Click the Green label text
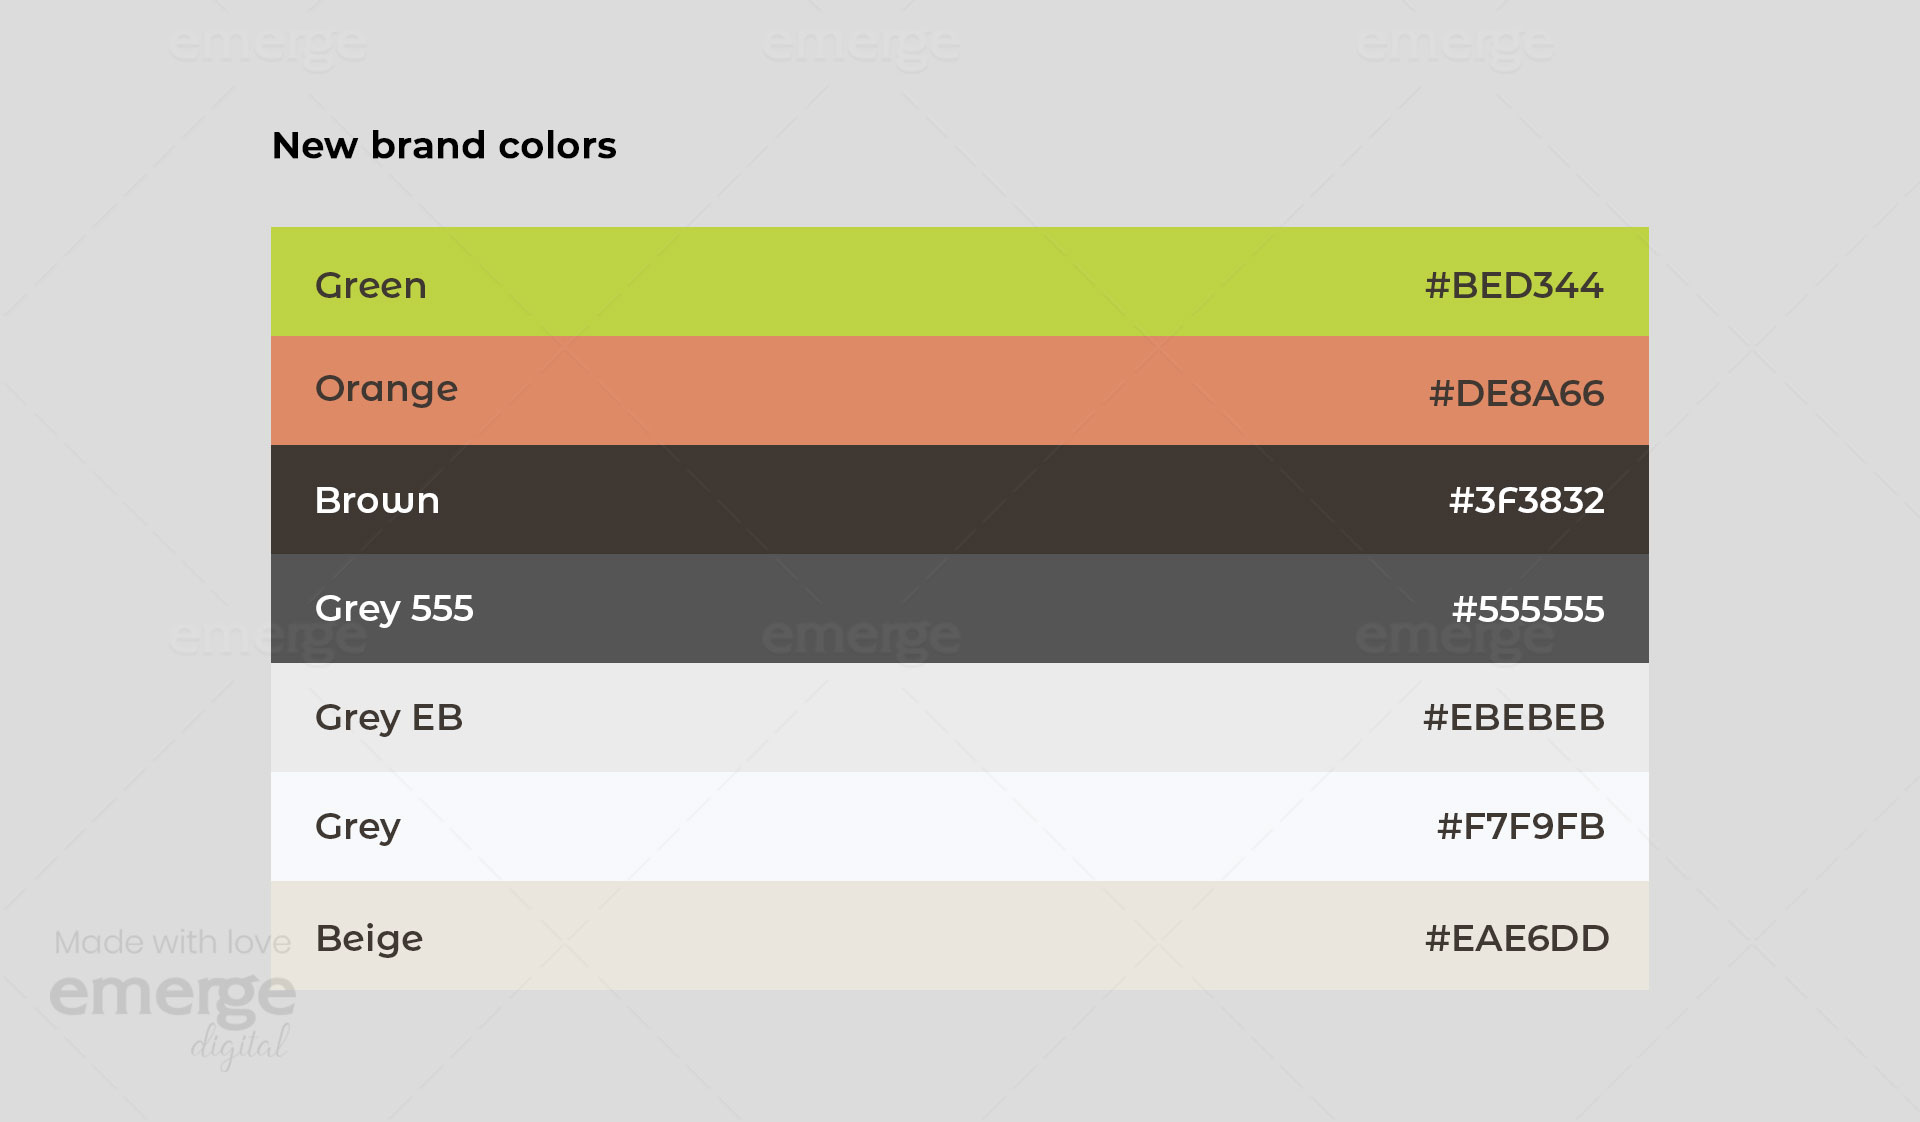The image size is (1920, 1122). tap(371, 286)
